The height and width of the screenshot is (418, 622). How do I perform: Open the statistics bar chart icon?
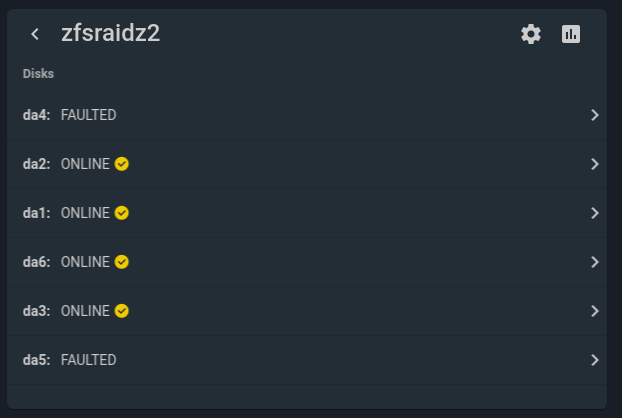pyautogui.click(x=571, y=34)
